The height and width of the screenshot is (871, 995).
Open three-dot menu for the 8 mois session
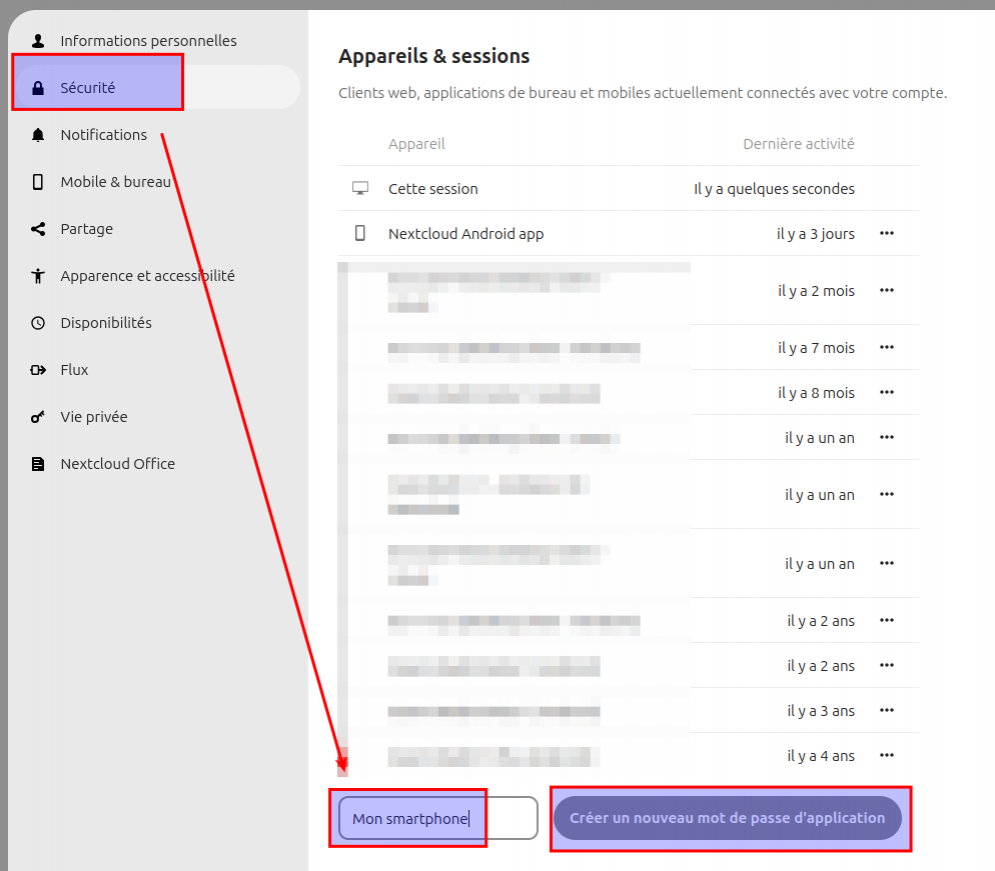(x=886, y=393)
